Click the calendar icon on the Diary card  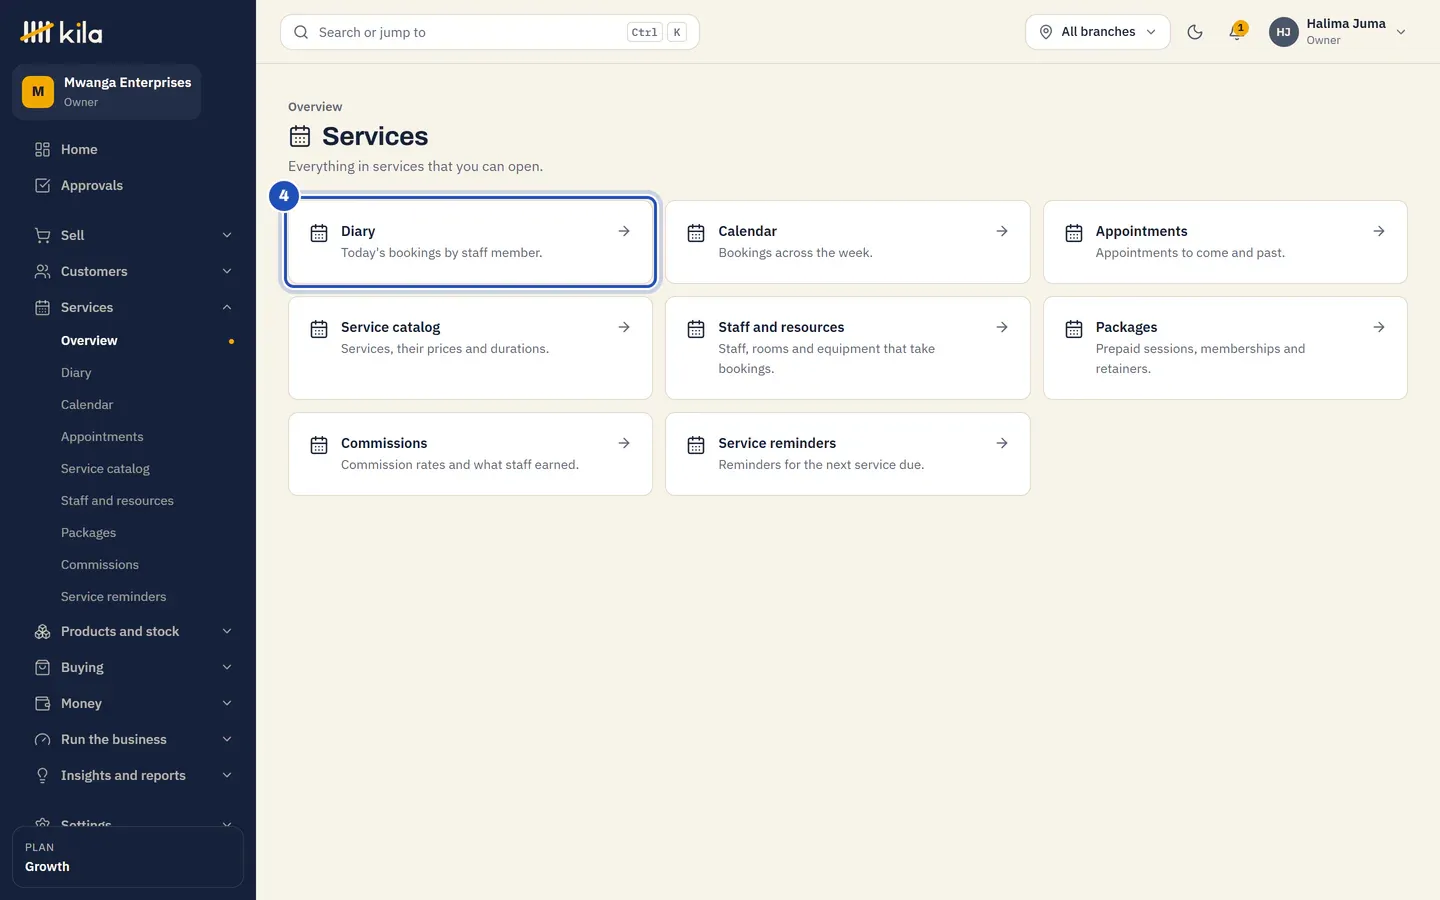pyautogui.click(x=319, y=233)
